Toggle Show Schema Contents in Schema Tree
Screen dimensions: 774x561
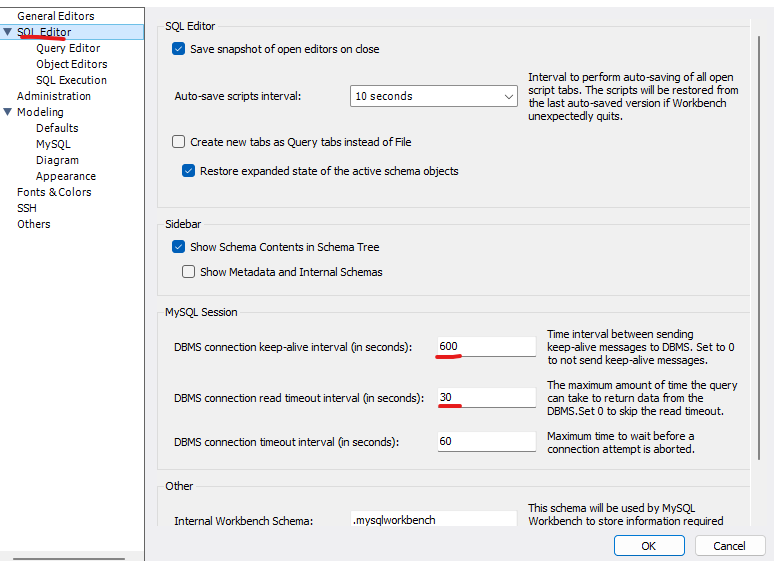[x=178, y=247]
